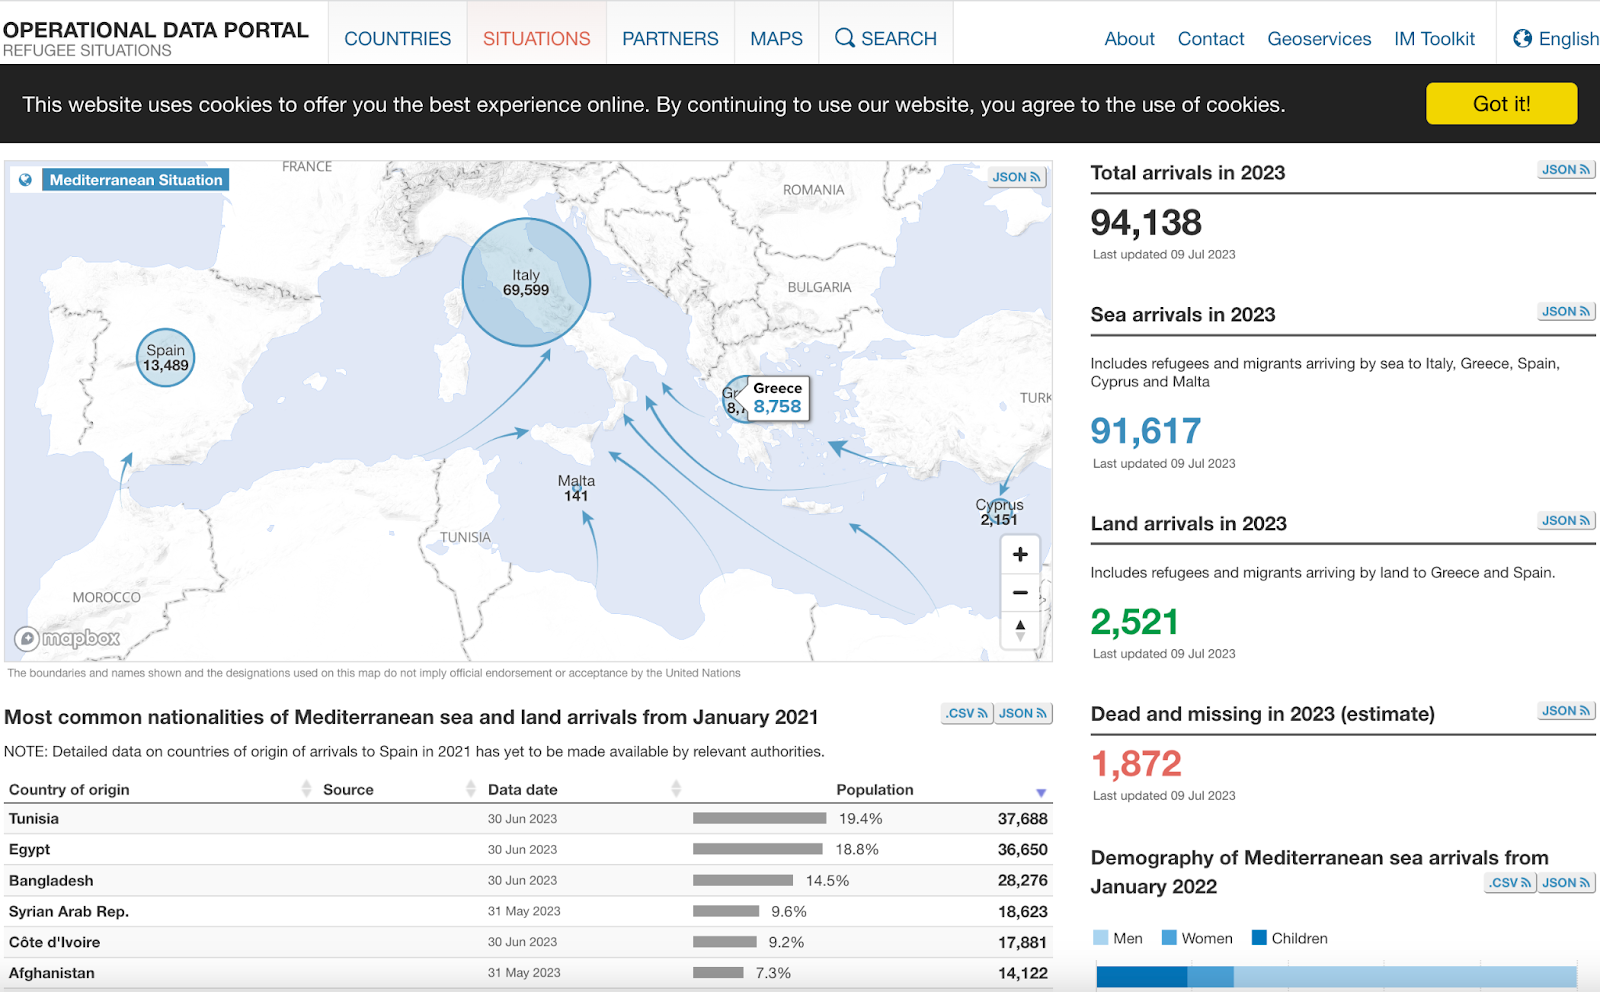Open the Mapbox logo link
Screen dimensions: 1600x992
point(67,638)
